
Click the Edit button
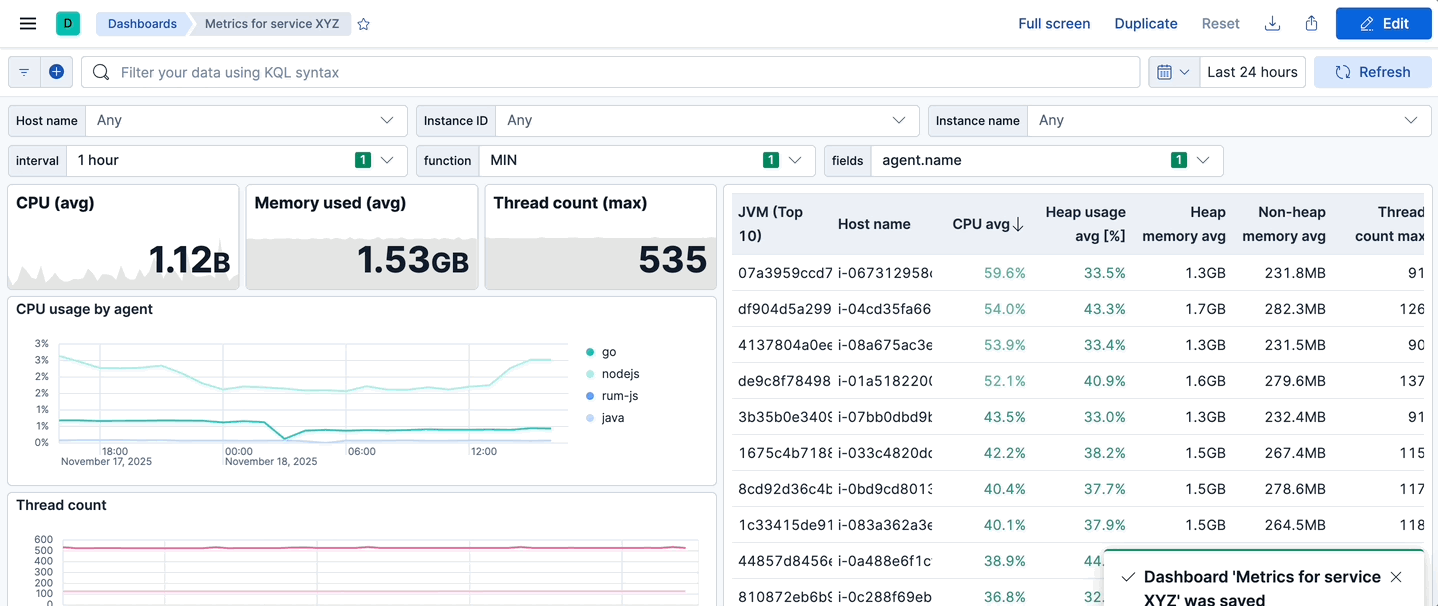pyautogui.click(x=1383, y=24)
